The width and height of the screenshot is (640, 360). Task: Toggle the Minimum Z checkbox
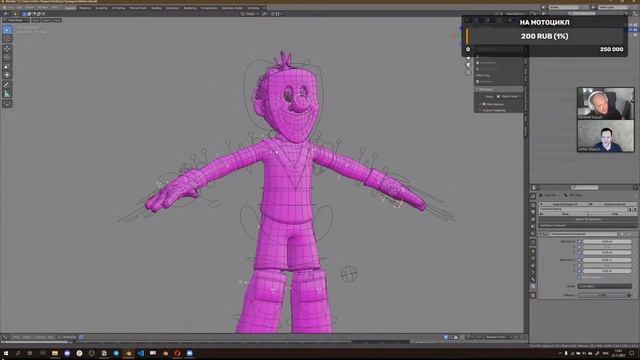click(x=579, y=252)
